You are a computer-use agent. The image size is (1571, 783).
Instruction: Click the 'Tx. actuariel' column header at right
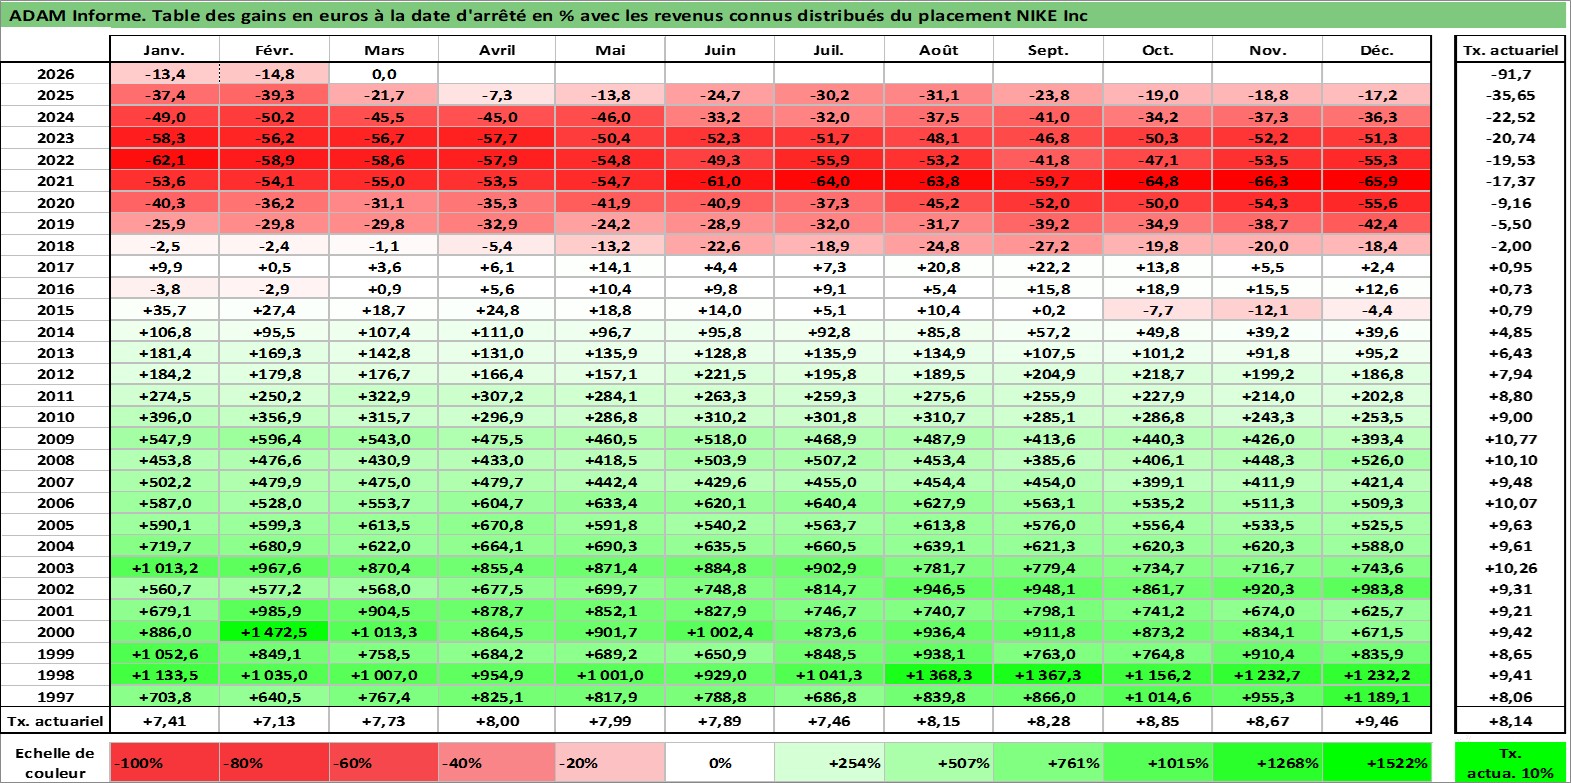click(x=1510, y=50)
